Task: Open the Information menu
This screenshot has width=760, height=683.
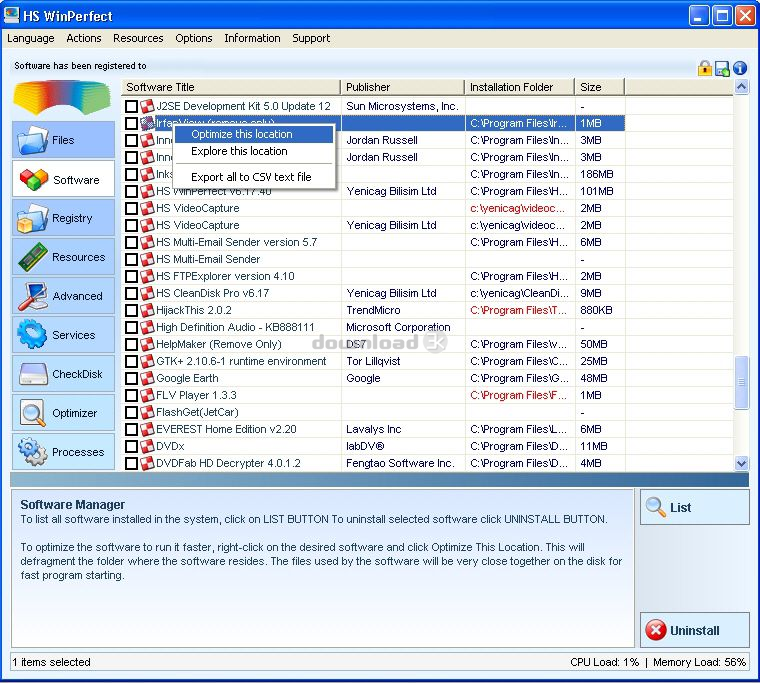Action: click(x=252, y=38)
